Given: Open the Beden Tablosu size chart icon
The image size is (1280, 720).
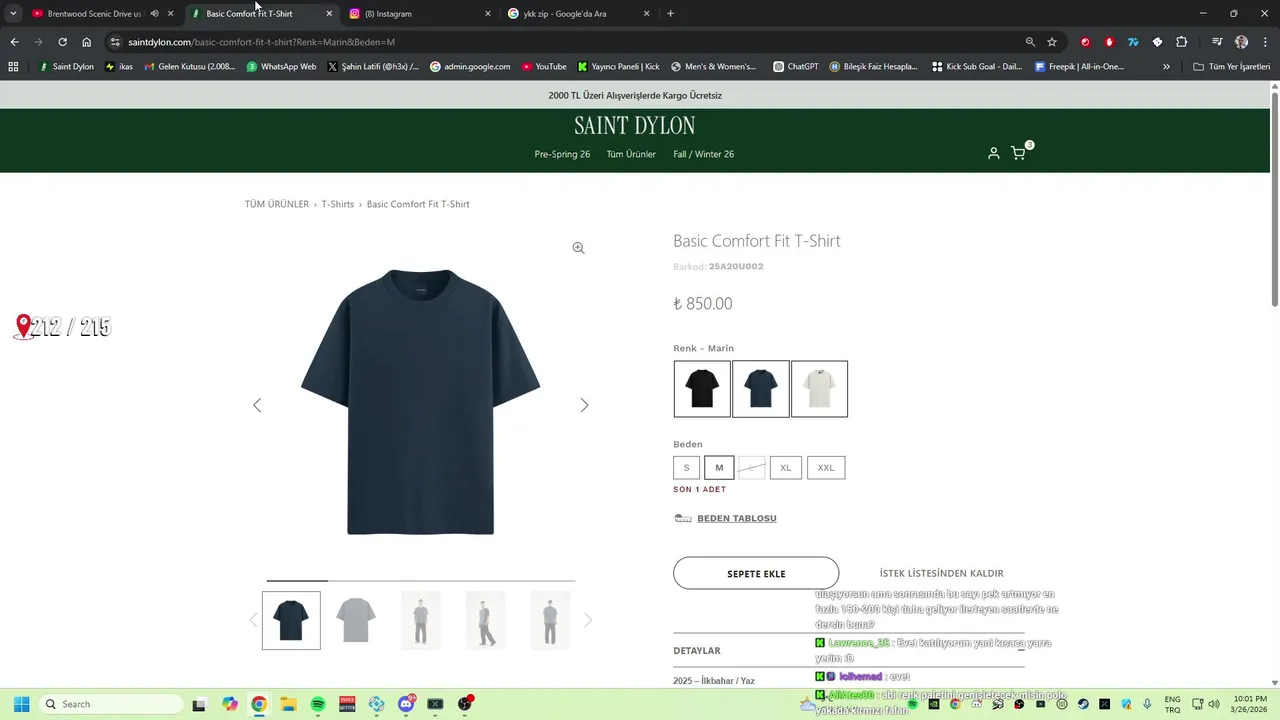Looking at the screenshot, I should (683, 518).
